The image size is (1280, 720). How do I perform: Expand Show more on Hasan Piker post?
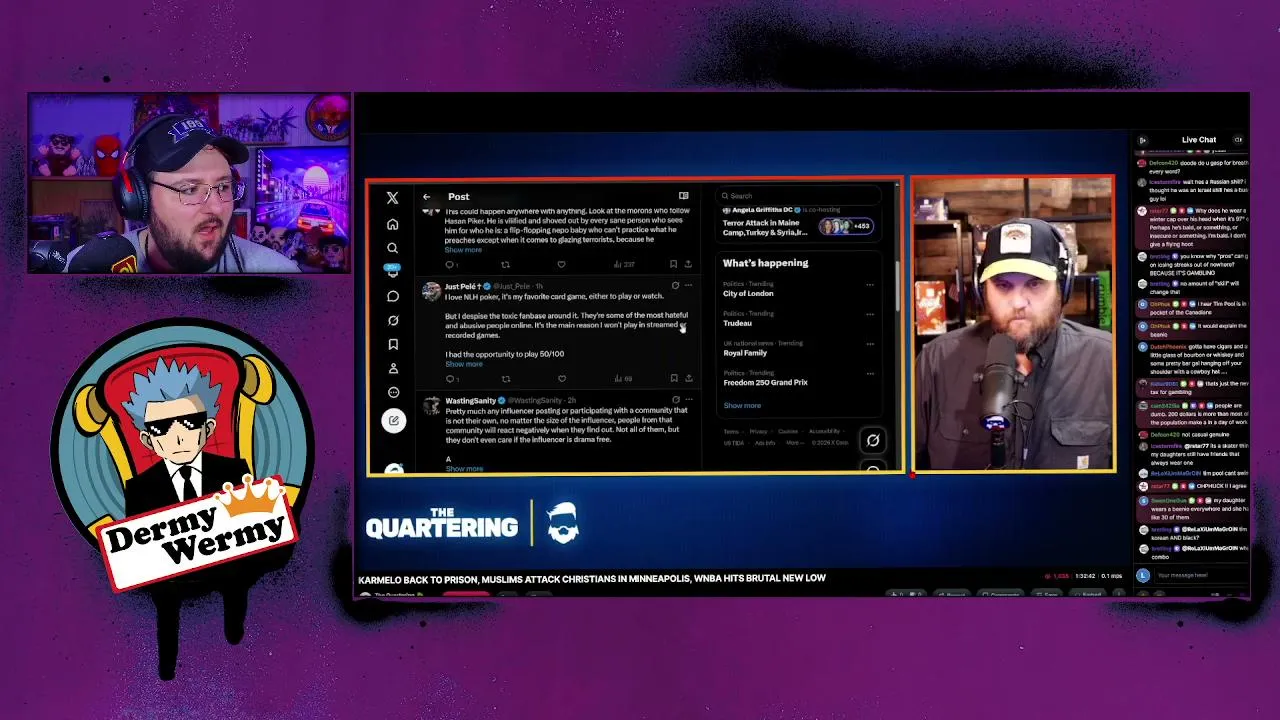463,250
